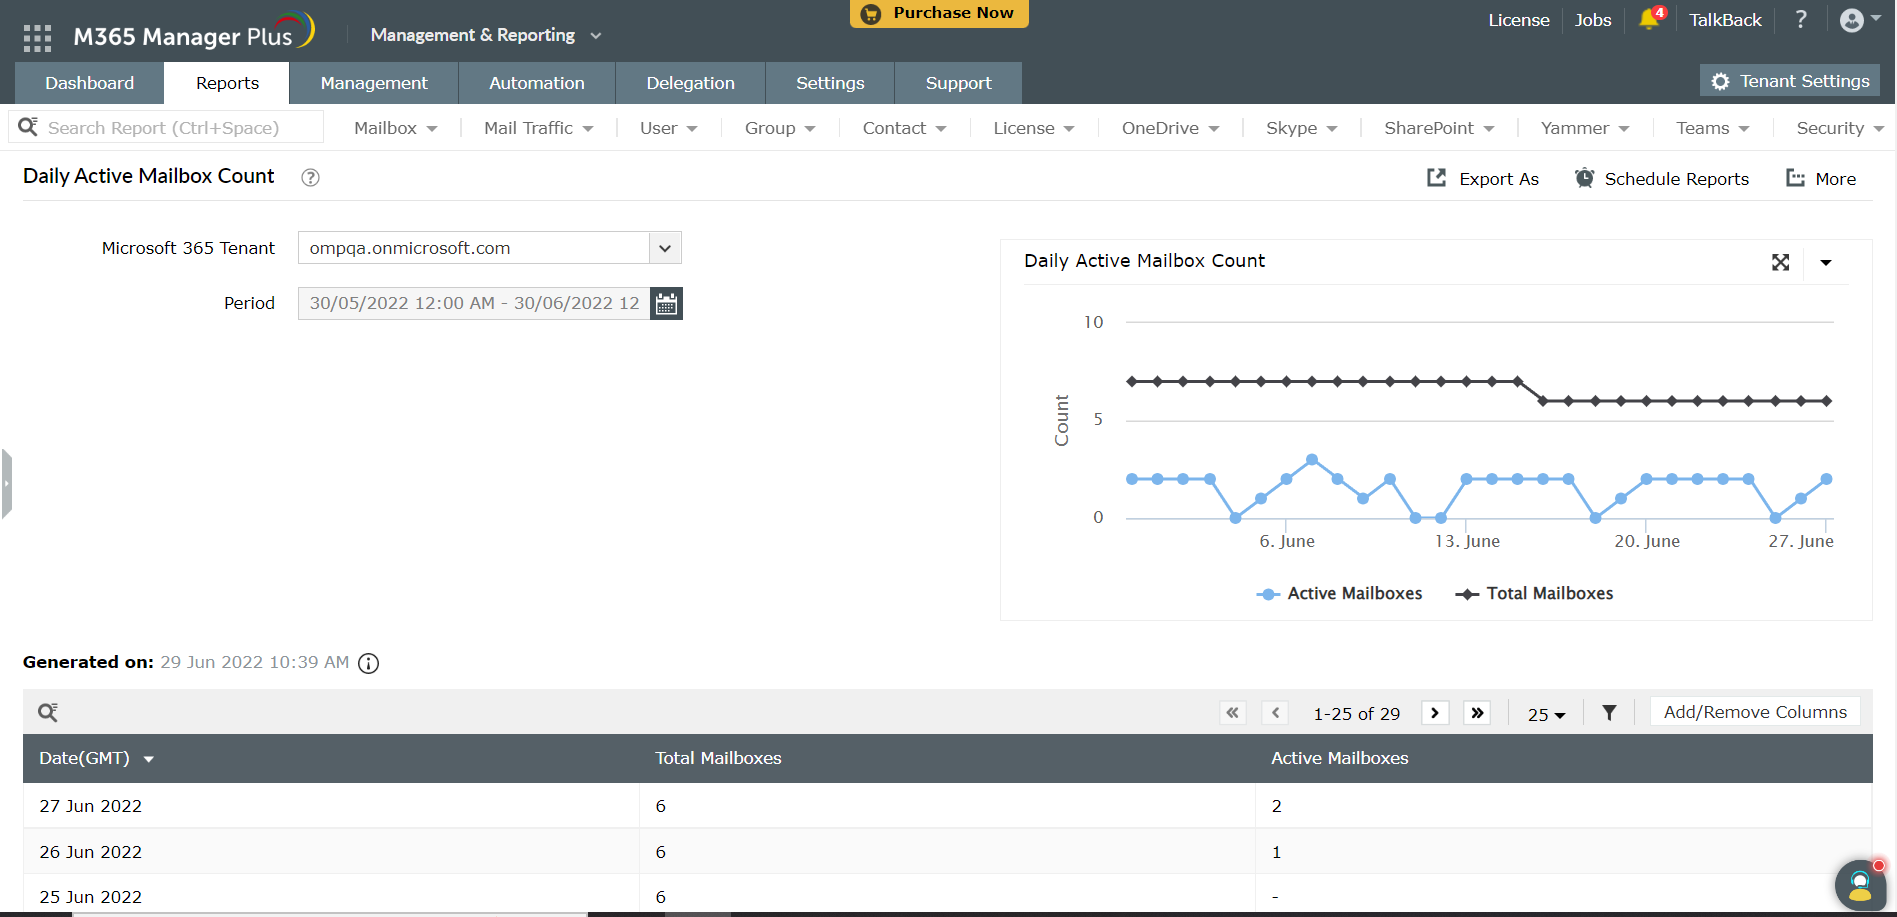Open the Support tab
The width and height of the screenshot is (1897, 917).
(x=958, y=83)
